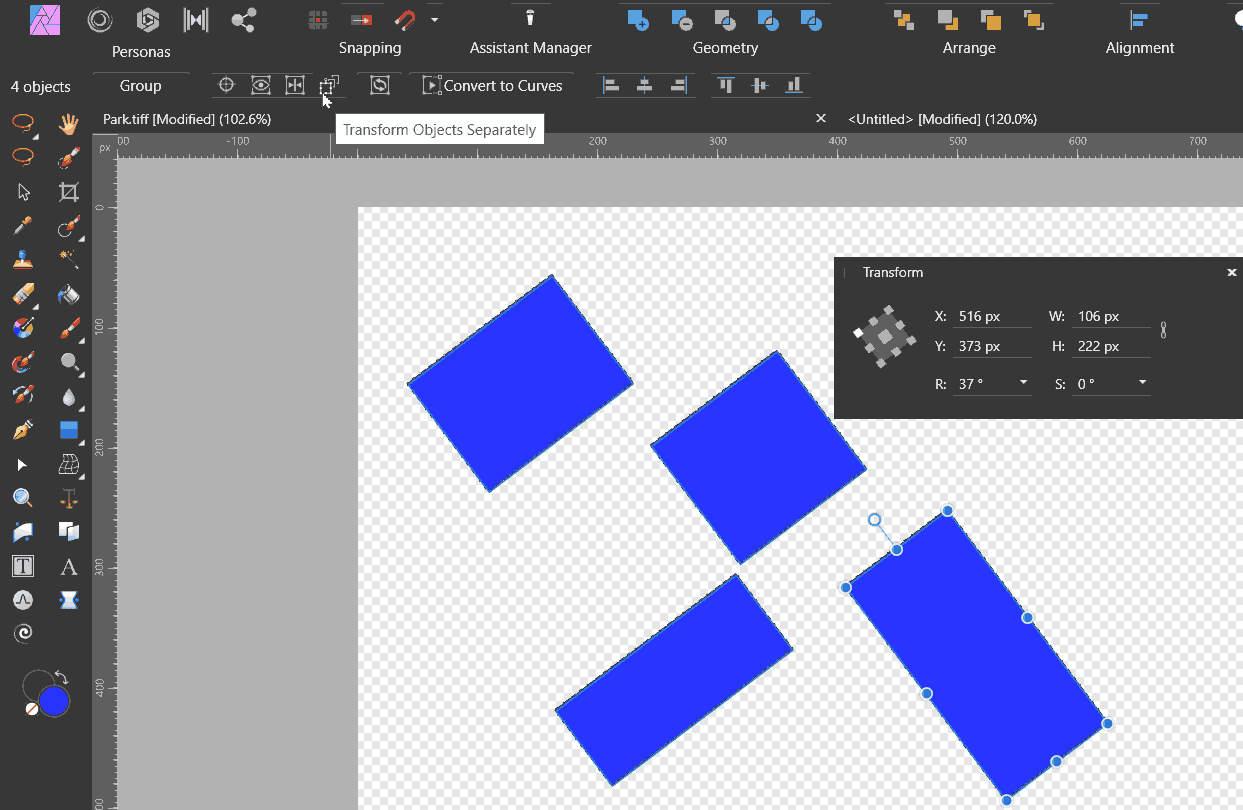
Task: Select the Hand view tool
Action: 68,124
